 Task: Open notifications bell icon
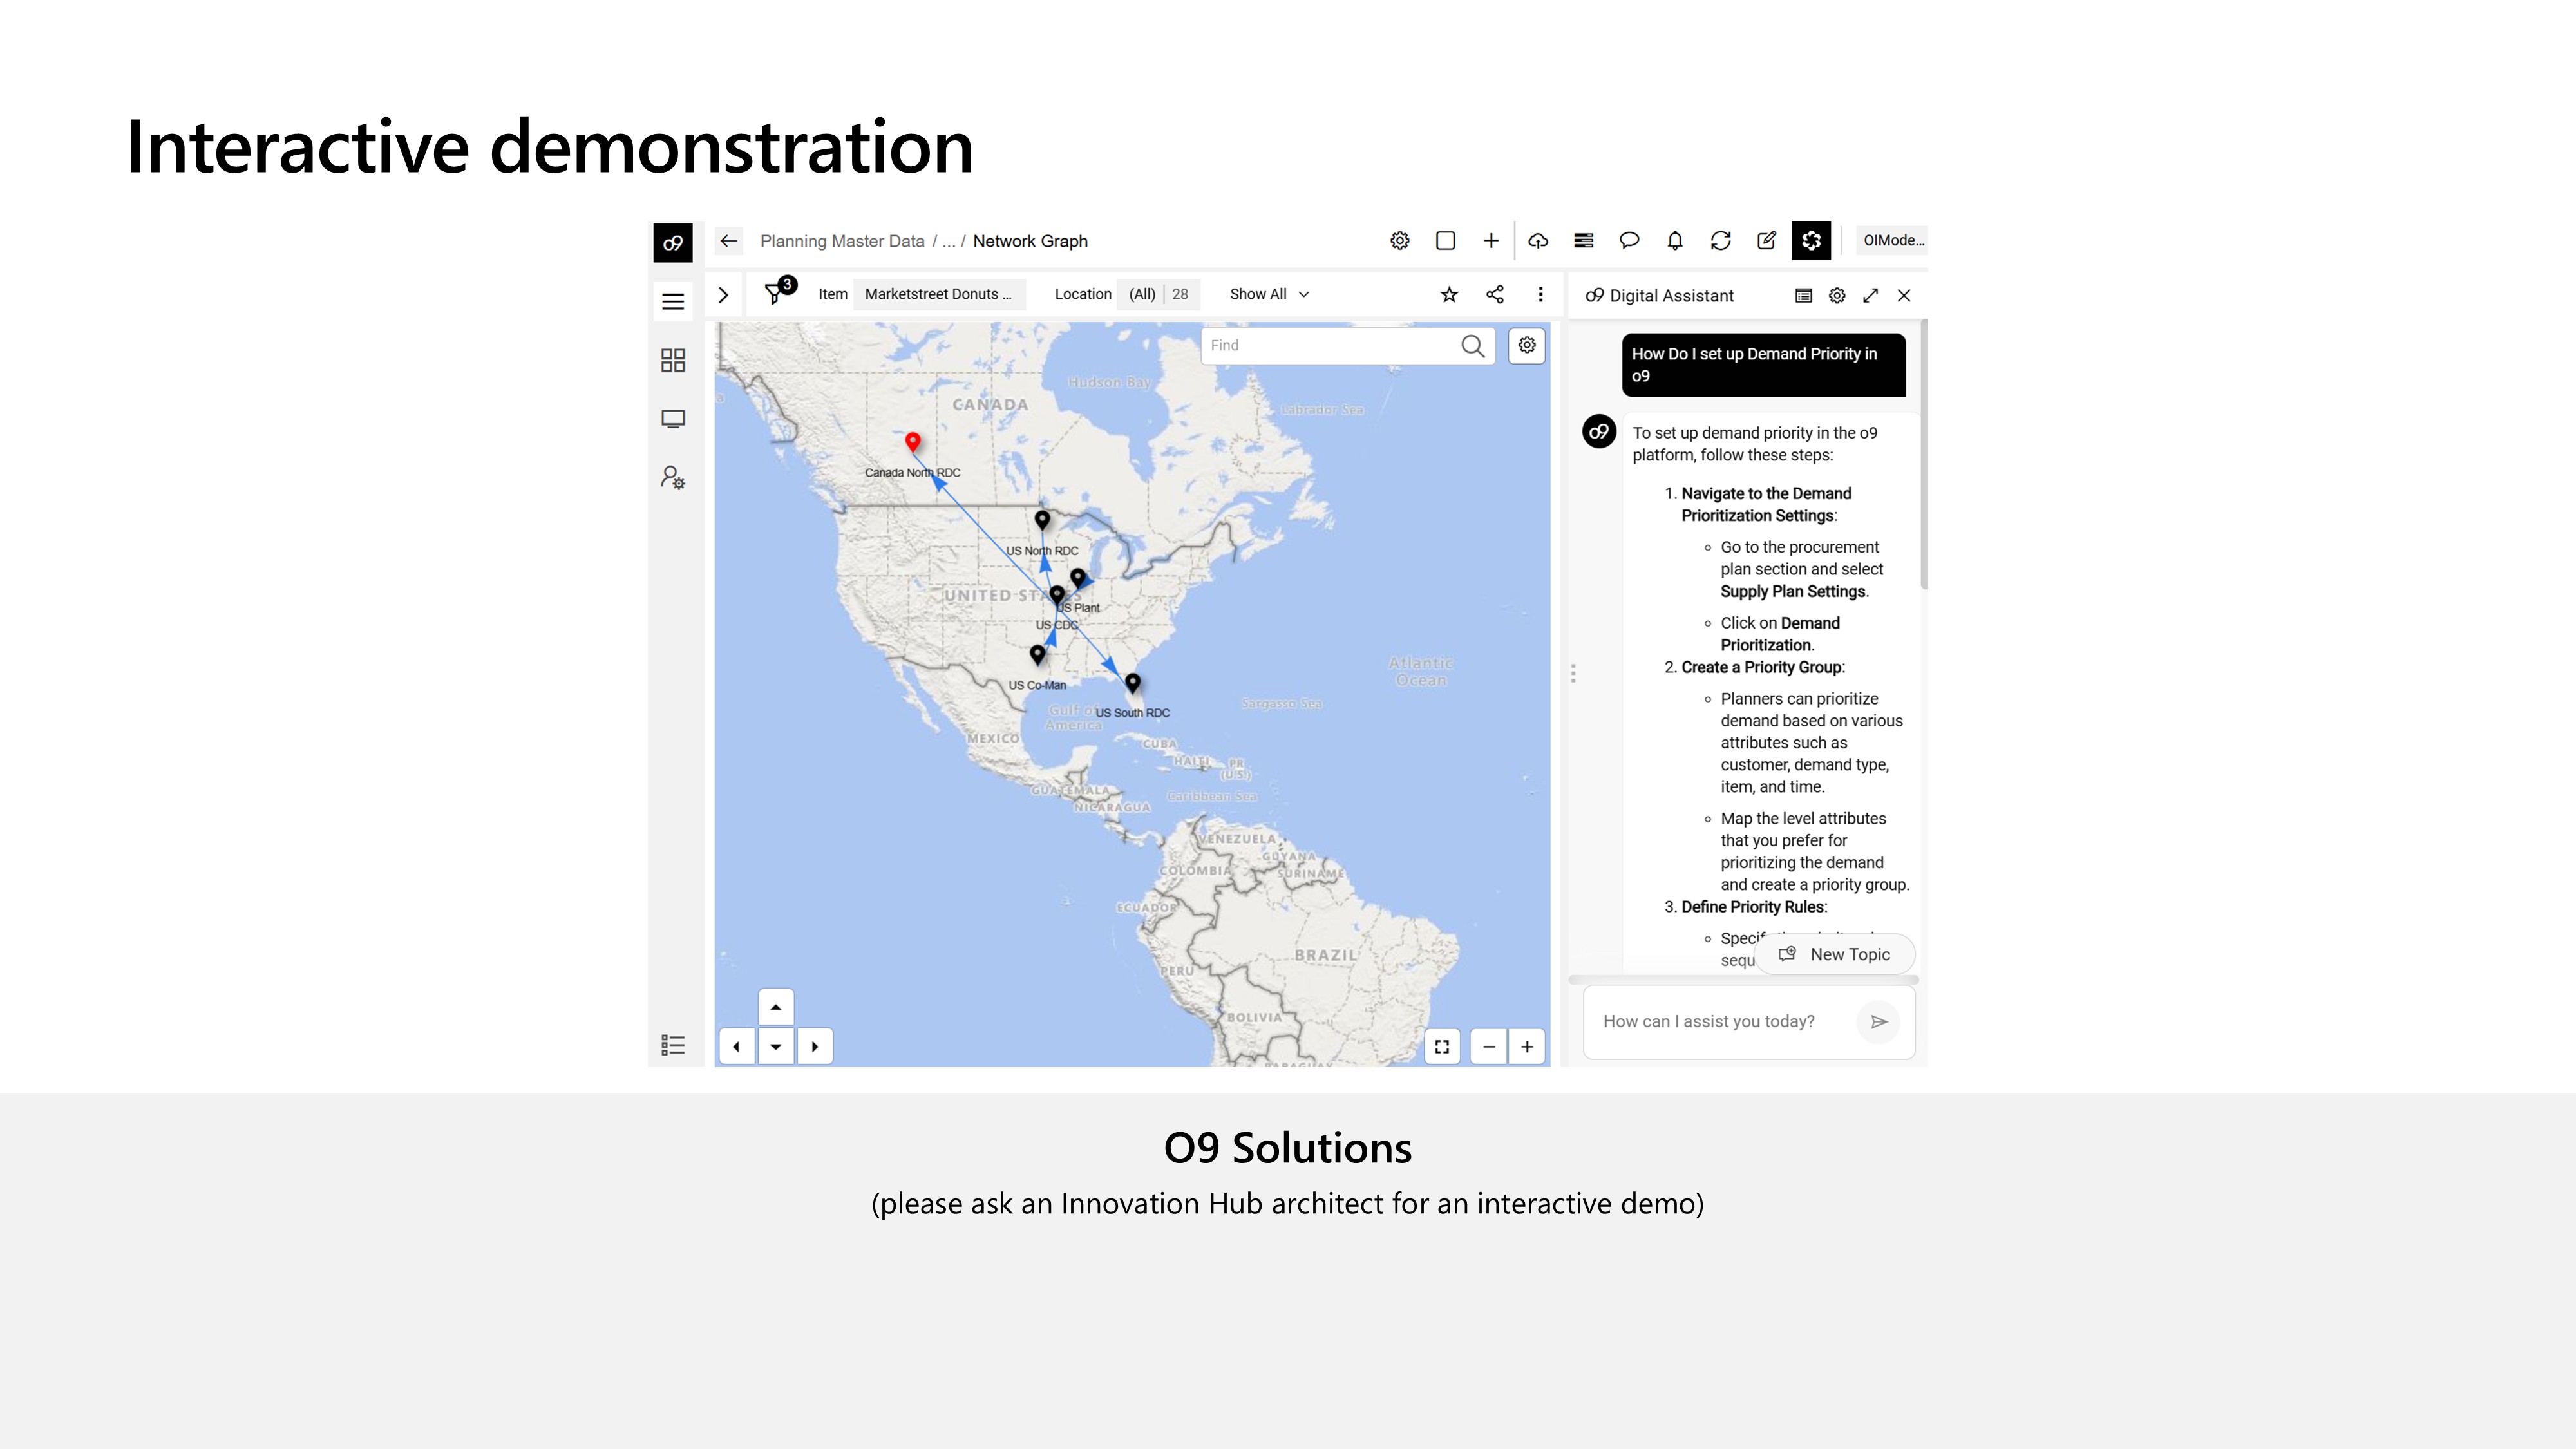tap(1675, 240)
